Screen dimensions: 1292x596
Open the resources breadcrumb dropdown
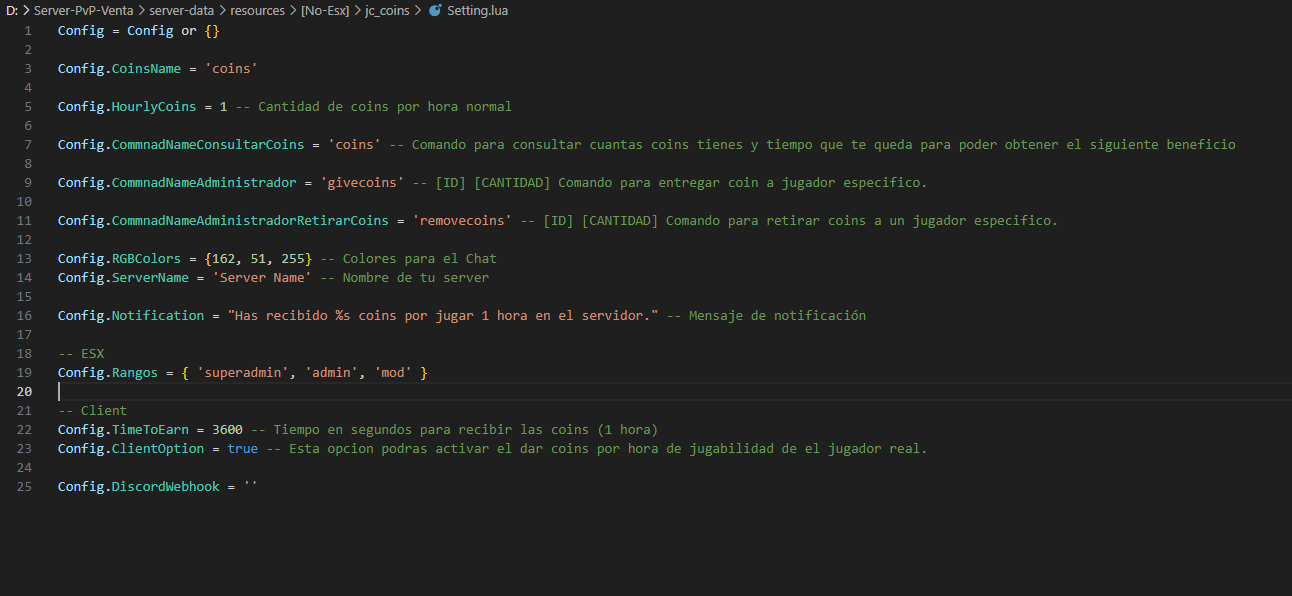point(257,10)
